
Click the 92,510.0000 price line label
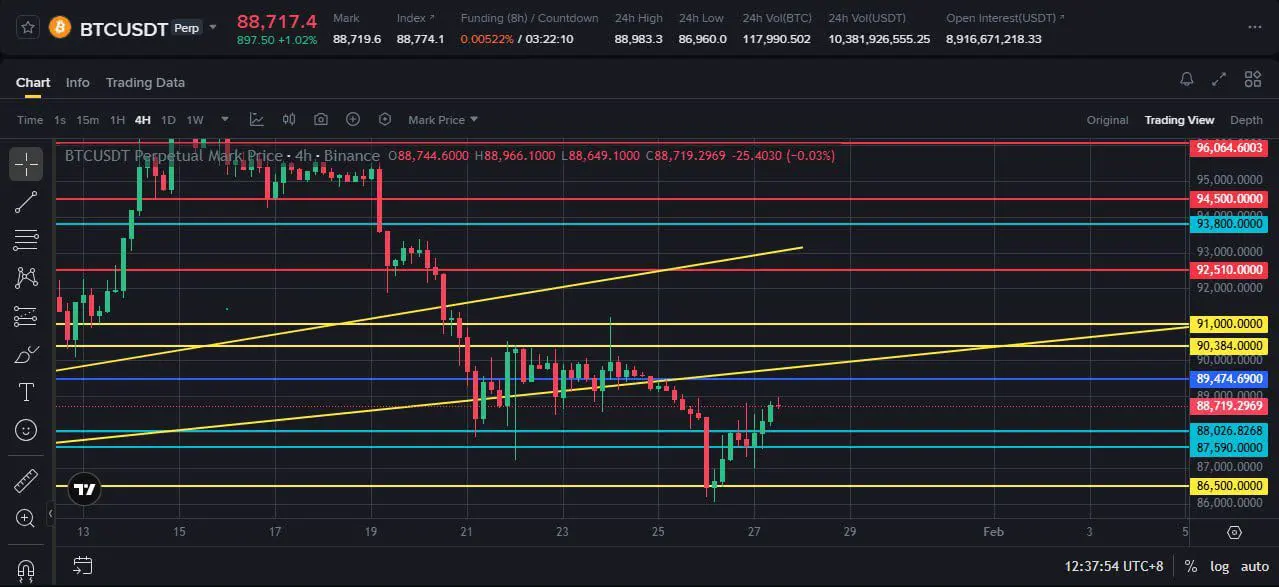pyautogui.click(x=1229, y=270)
